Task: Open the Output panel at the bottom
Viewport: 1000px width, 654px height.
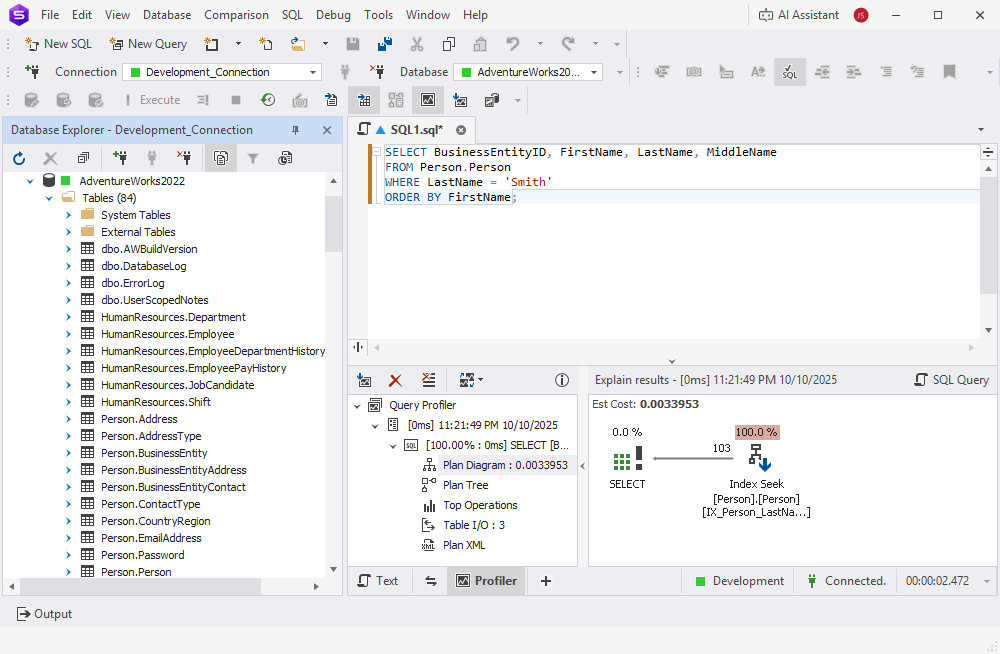Action: pos(44,614)
